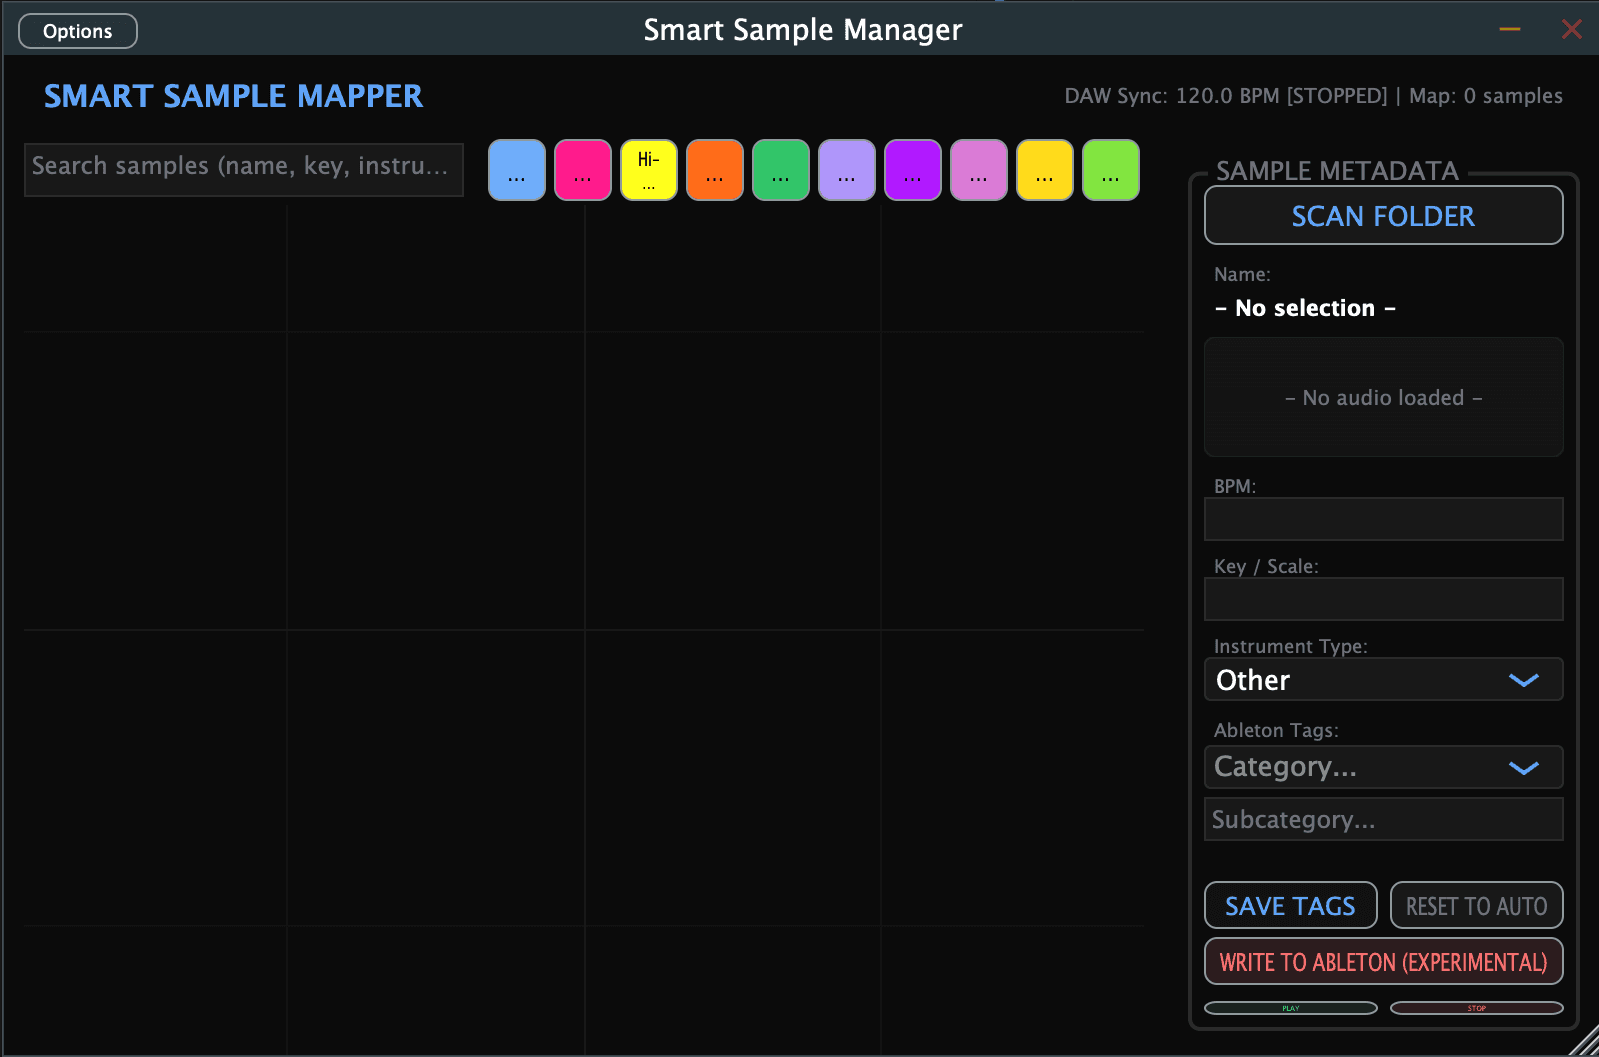
Task: Save tags with SAVE TAGS button
Action: pos(1291,906)
